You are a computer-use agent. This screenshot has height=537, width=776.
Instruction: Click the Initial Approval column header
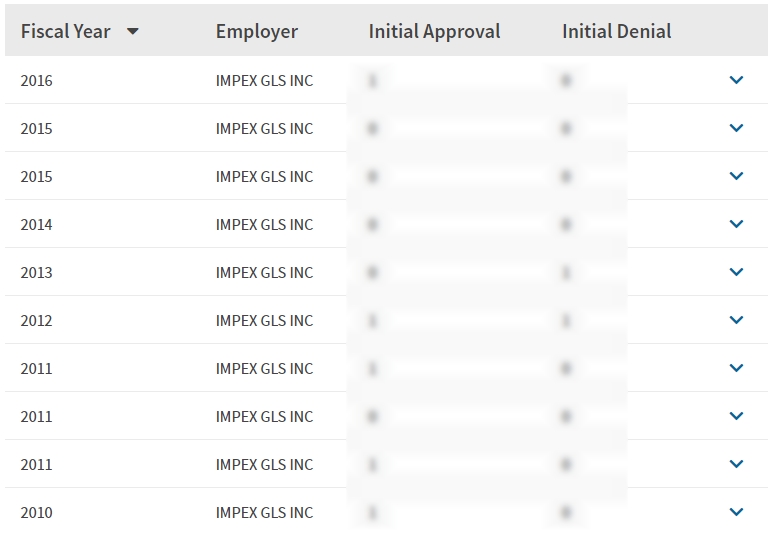click(x=434, y=31)
